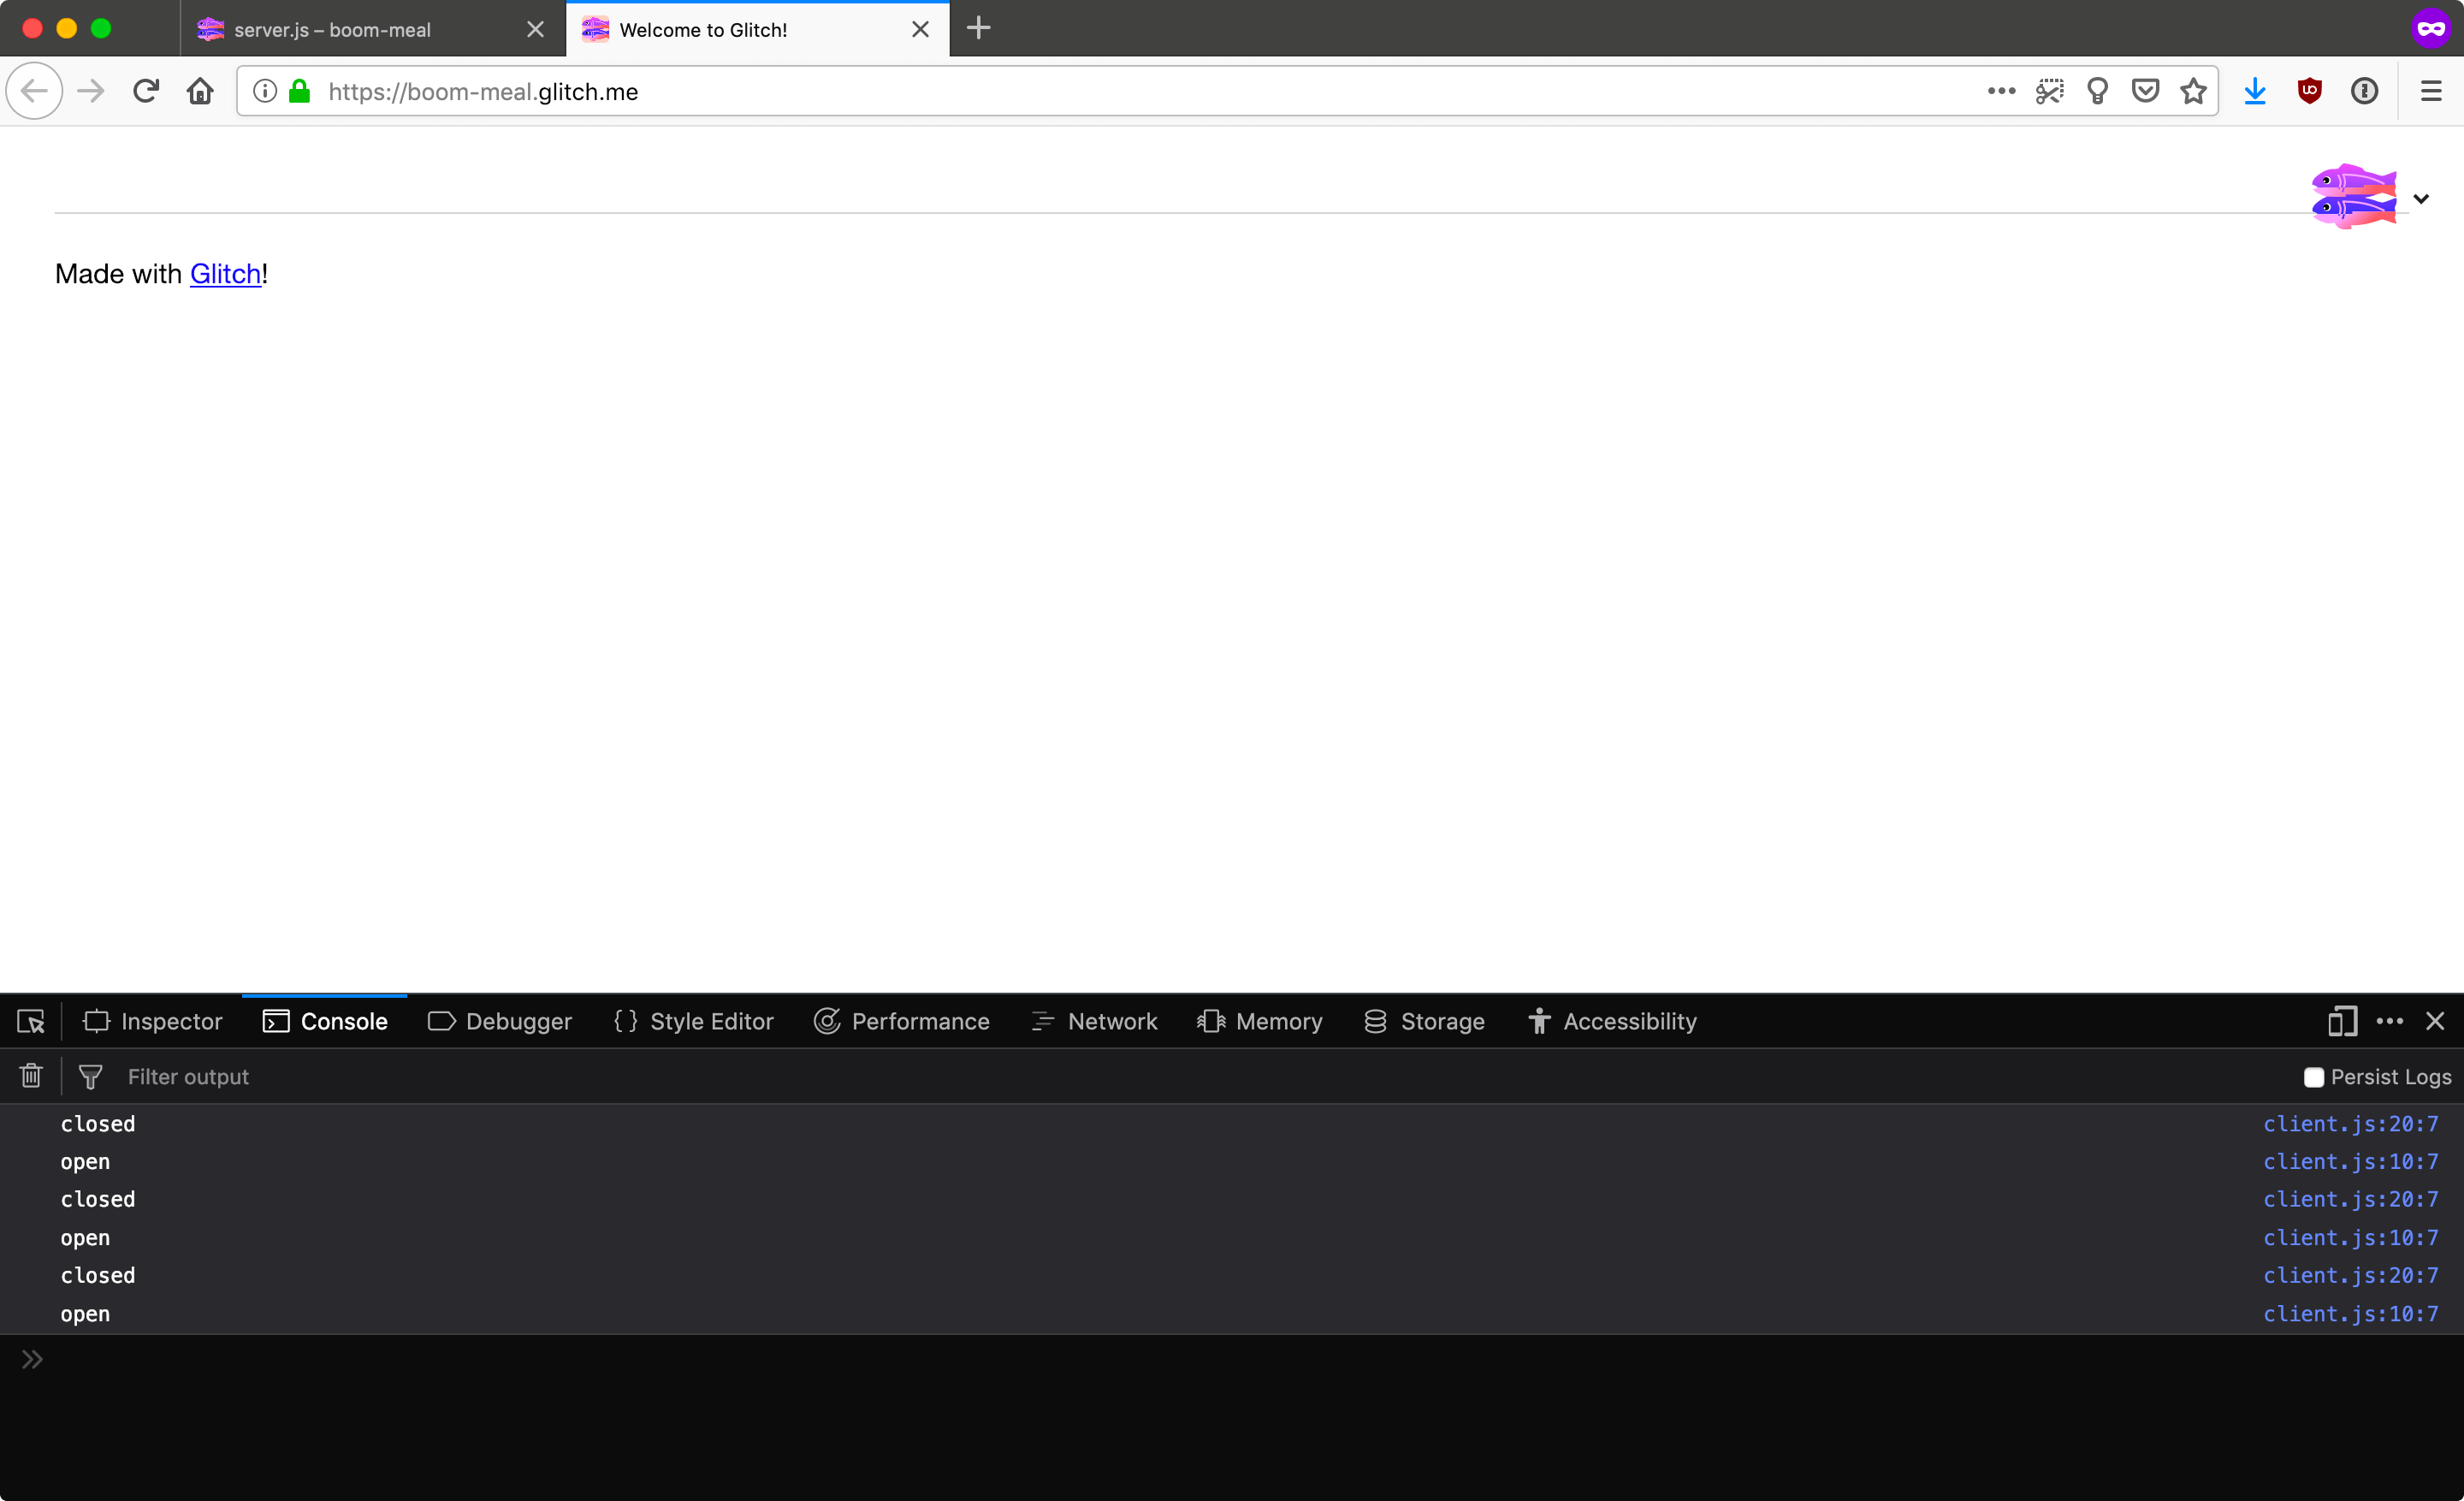Screen dimensions: 2464x1501
Task: Open the Accessibility panel
Action: click(x=1611, y=1021)
